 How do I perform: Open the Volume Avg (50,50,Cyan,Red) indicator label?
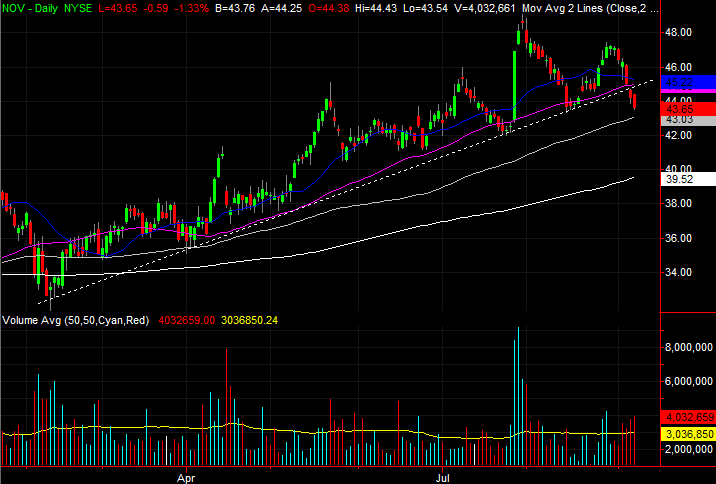(x=76, y=321)
